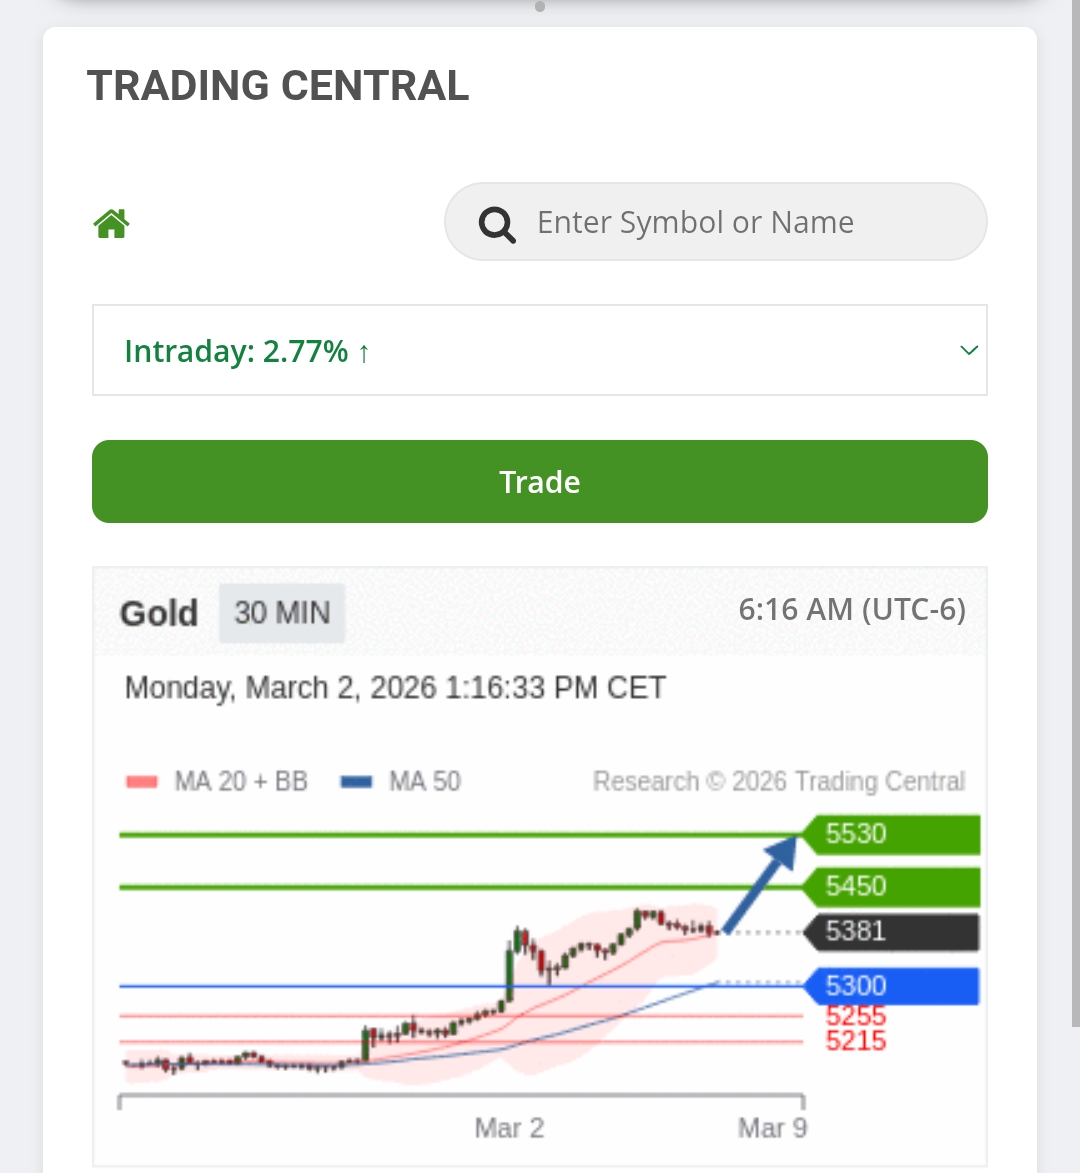The image size is (1080, 1173).
Task: Click the blue MA 50 legend marker
Action: (x=356, y=782)
